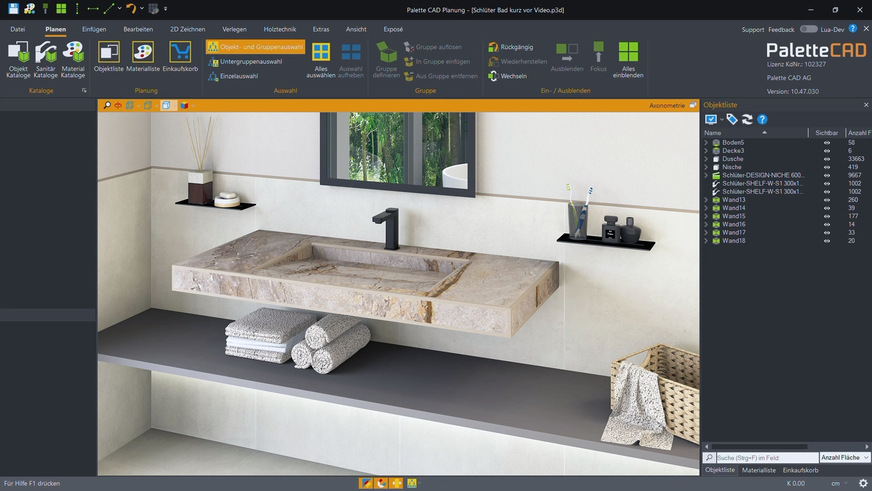Toggle visibility of Wand13

click(827, 200)
